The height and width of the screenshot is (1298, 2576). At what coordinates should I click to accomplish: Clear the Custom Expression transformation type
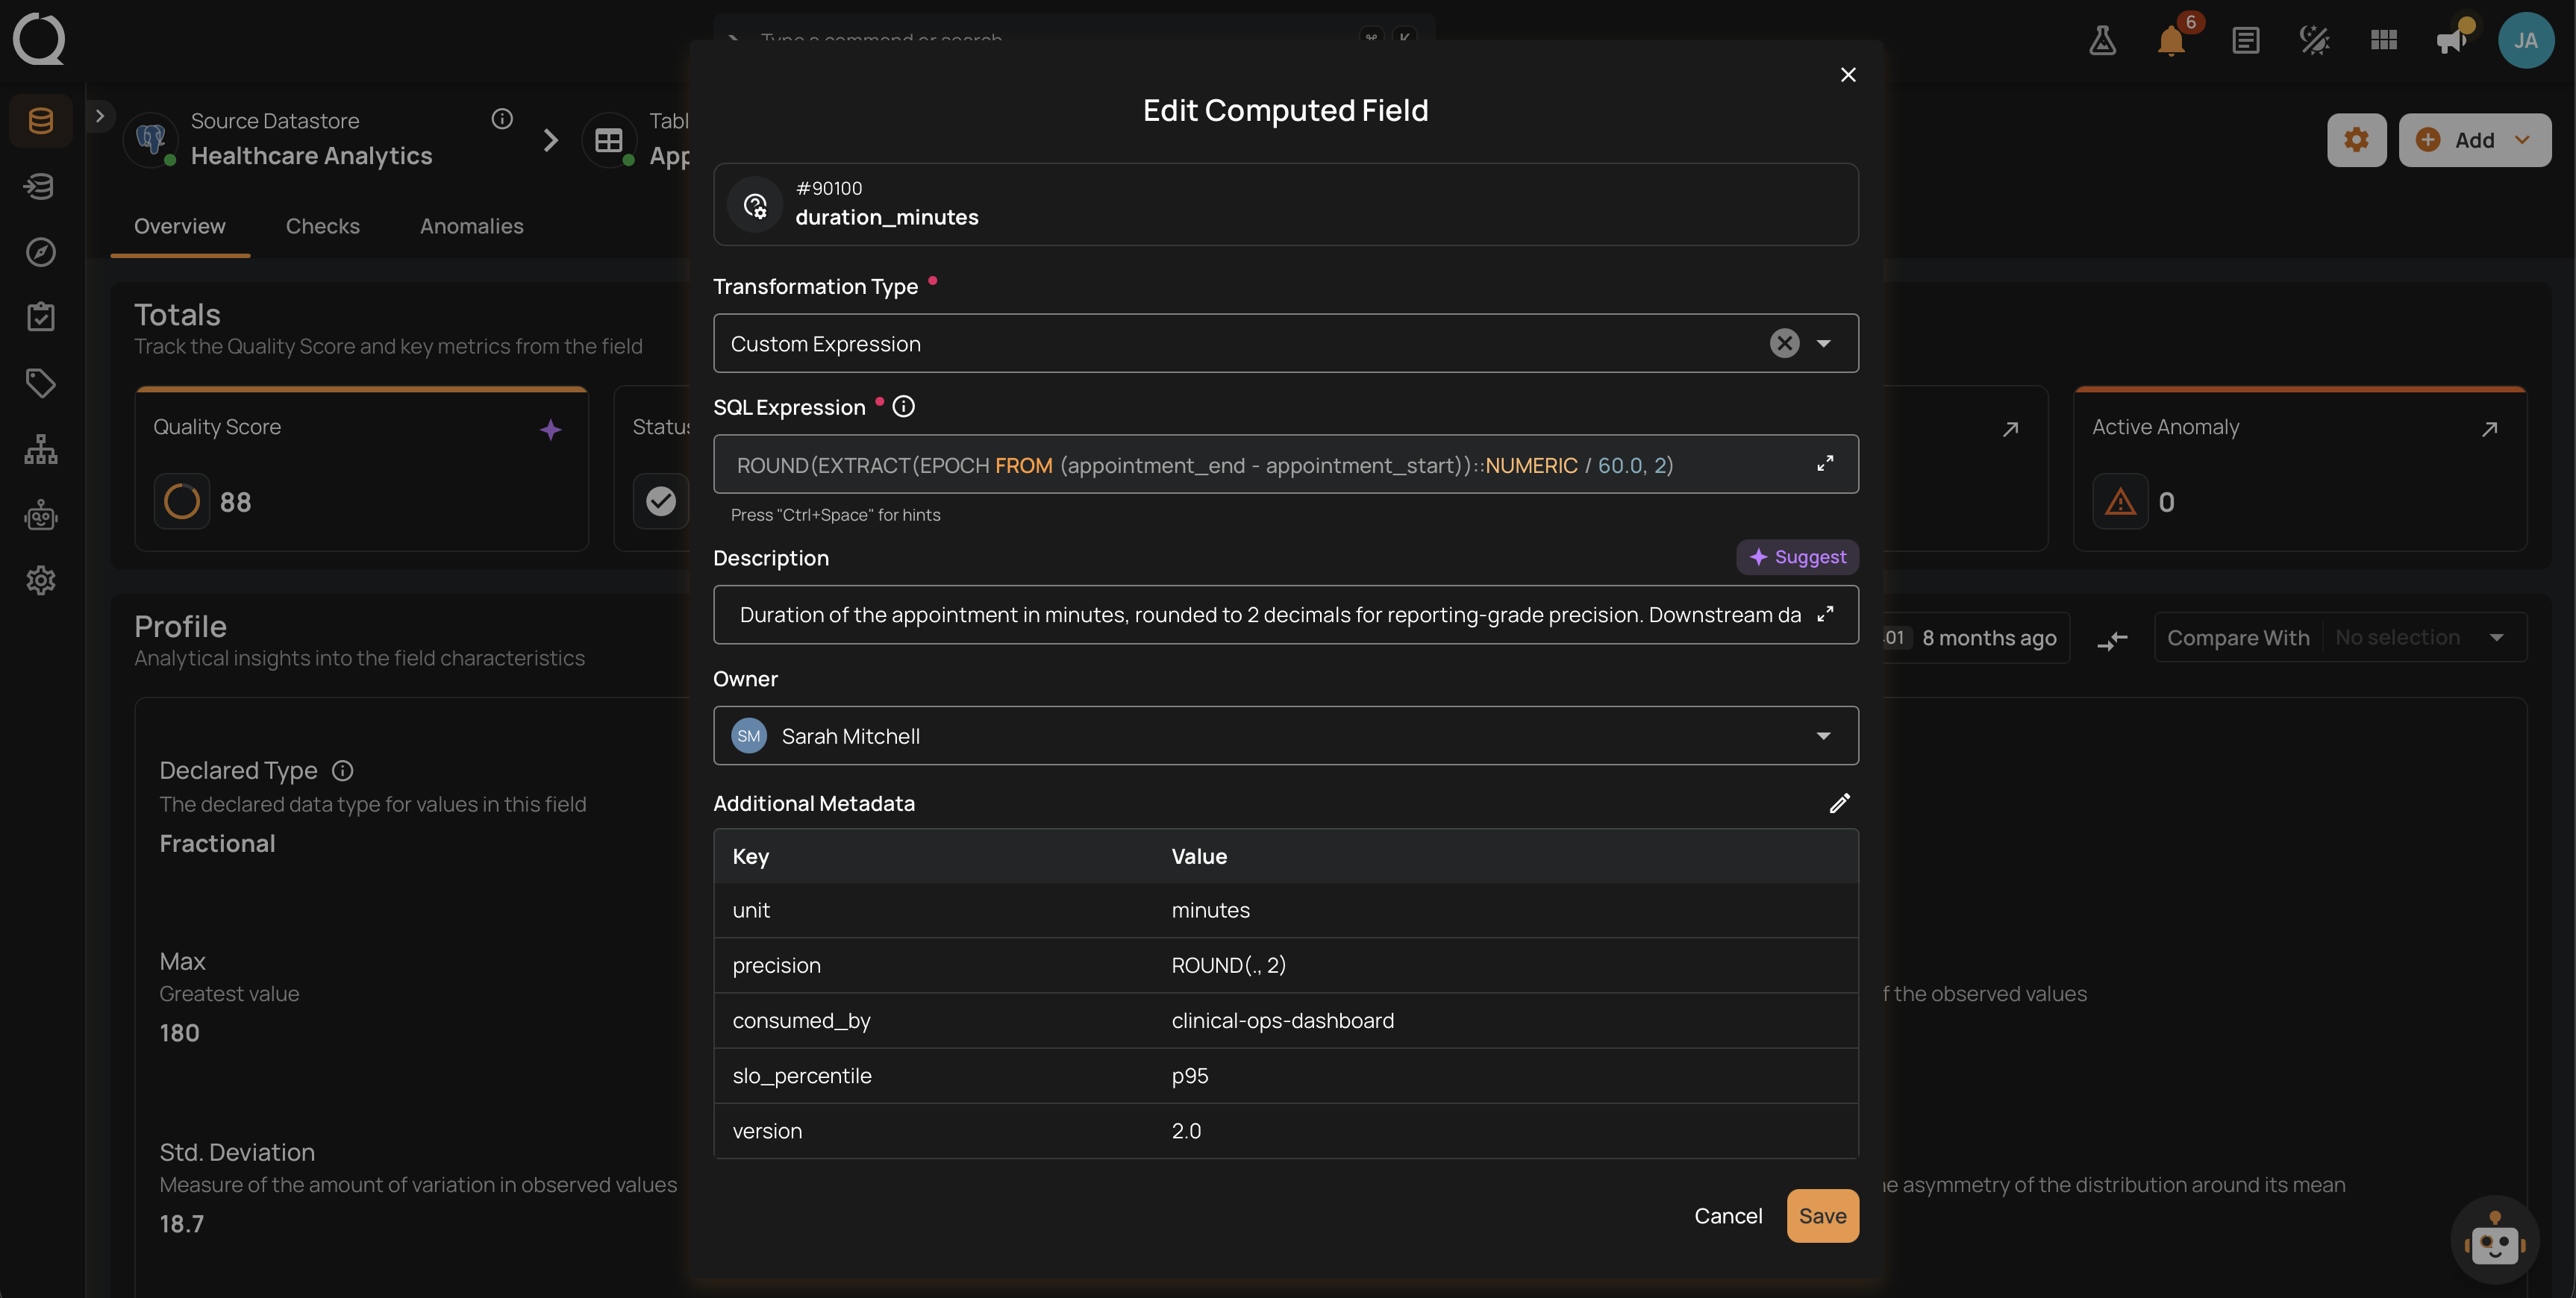click(x=1784, y=343)
